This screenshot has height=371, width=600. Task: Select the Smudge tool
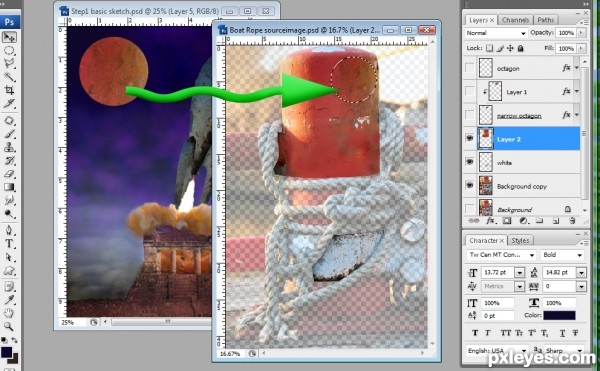coord(9,200)
